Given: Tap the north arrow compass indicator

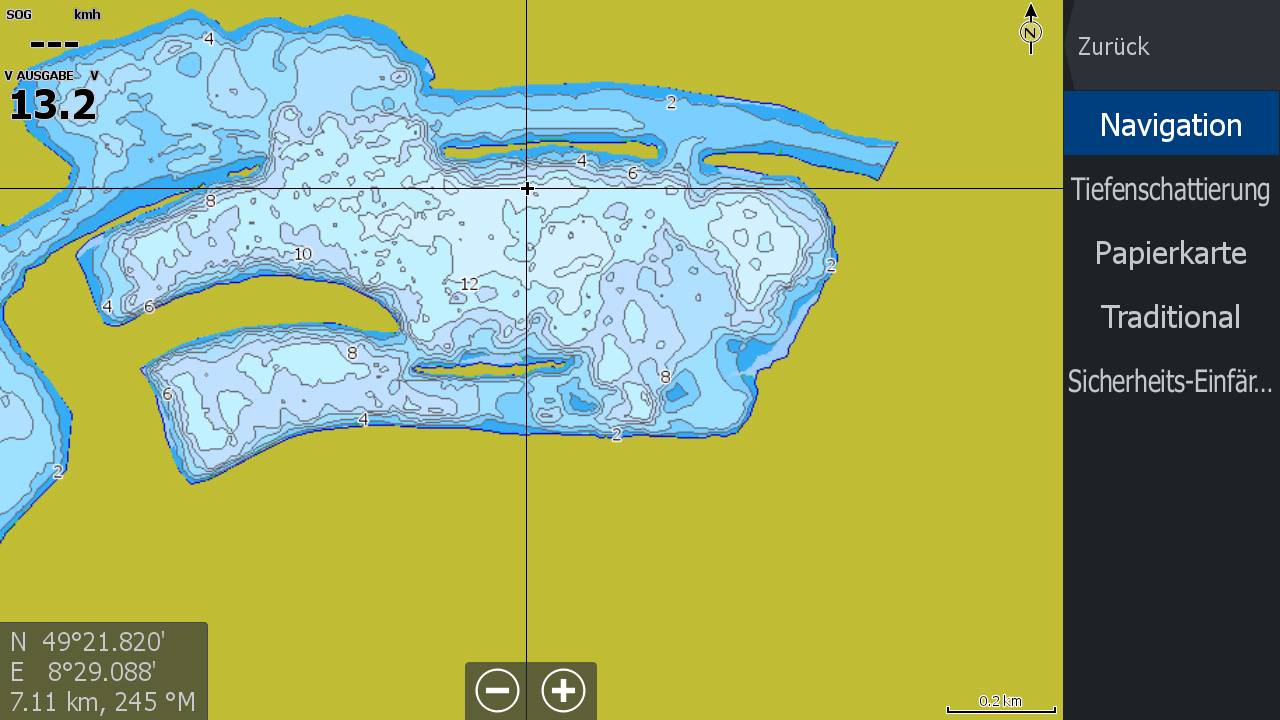Looking at the screenshot, I should pos(1030,28).
